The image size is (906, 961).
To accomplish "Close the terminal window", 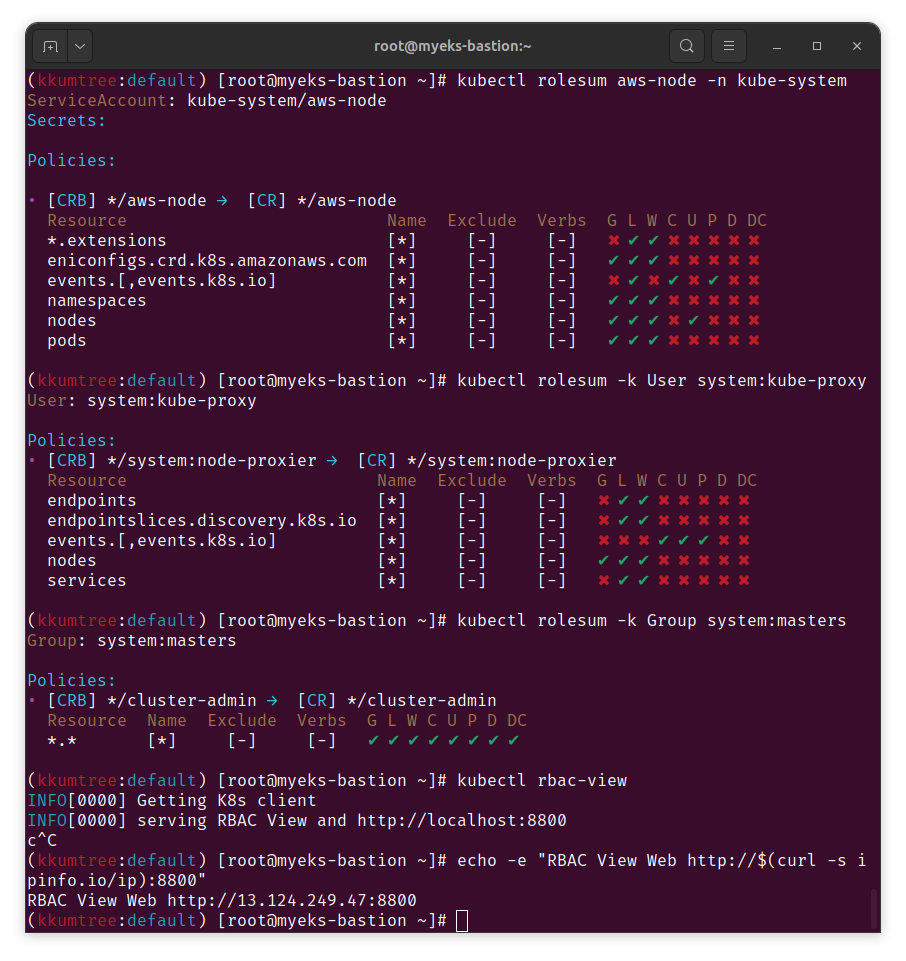I will [857, 47].
